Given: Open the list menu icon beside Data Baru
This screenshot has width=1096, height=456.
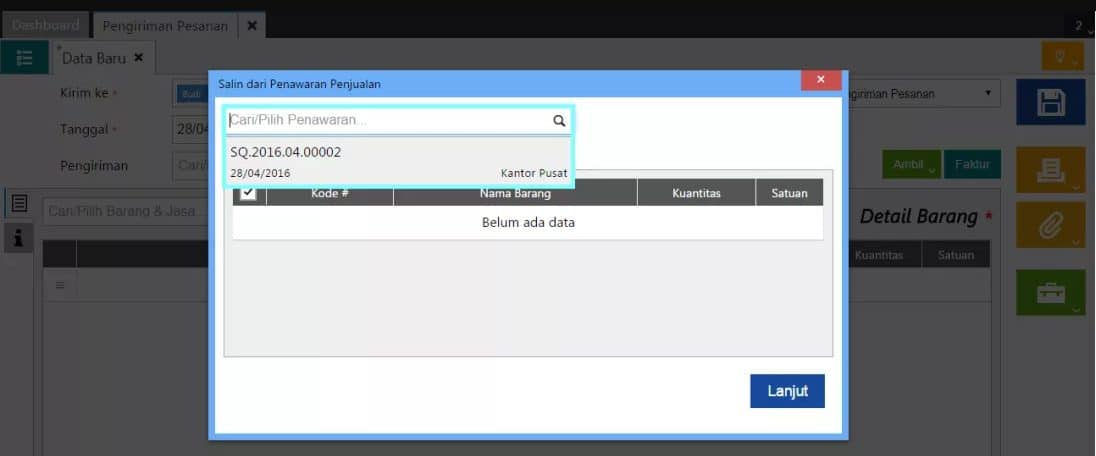Looking at the screenshot, I should 24,57.
